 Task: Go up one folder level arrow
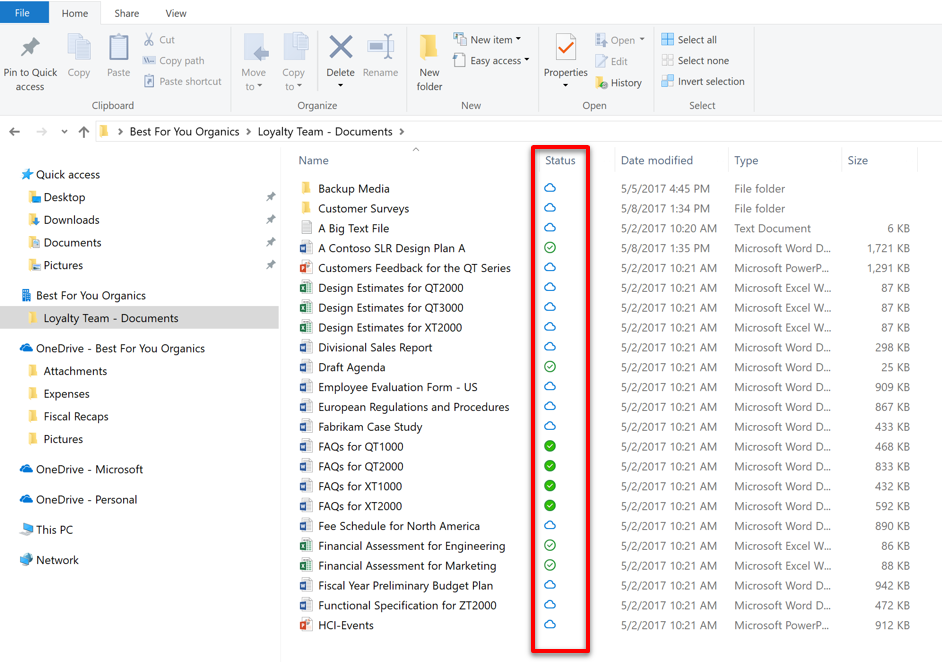point(84,132)
